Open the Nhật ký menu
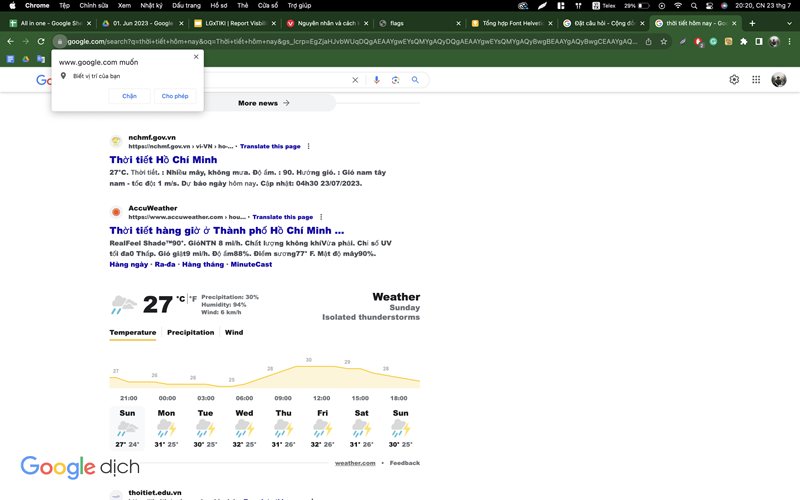The image size is (800, 500). pos(151,6)
